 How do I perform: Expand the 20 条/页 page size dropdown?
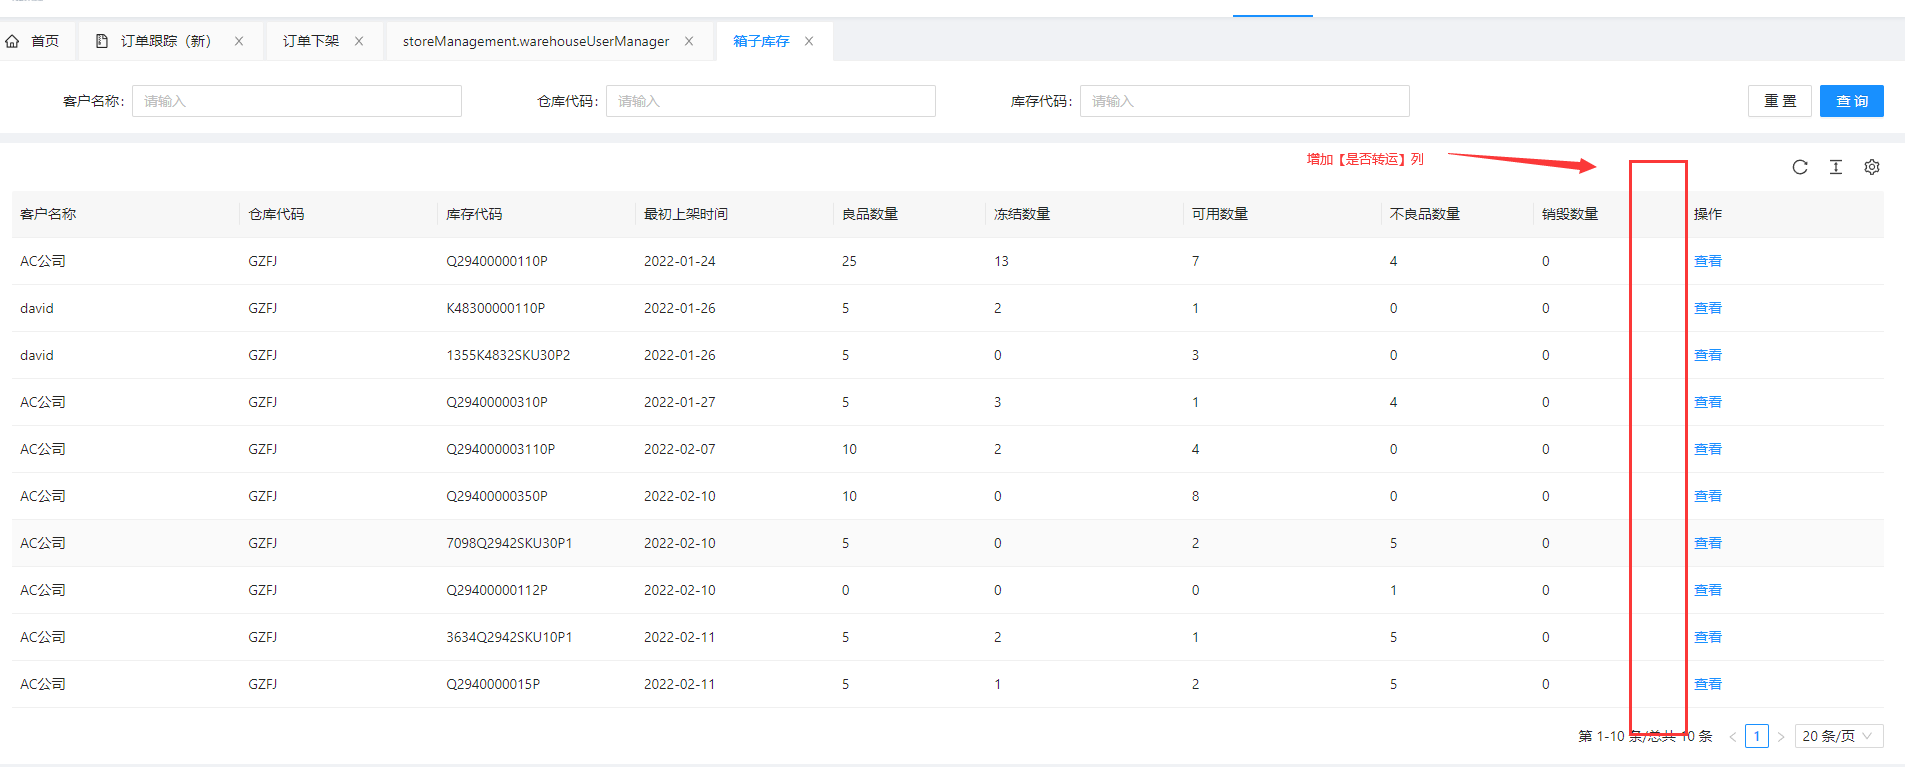1838,736
